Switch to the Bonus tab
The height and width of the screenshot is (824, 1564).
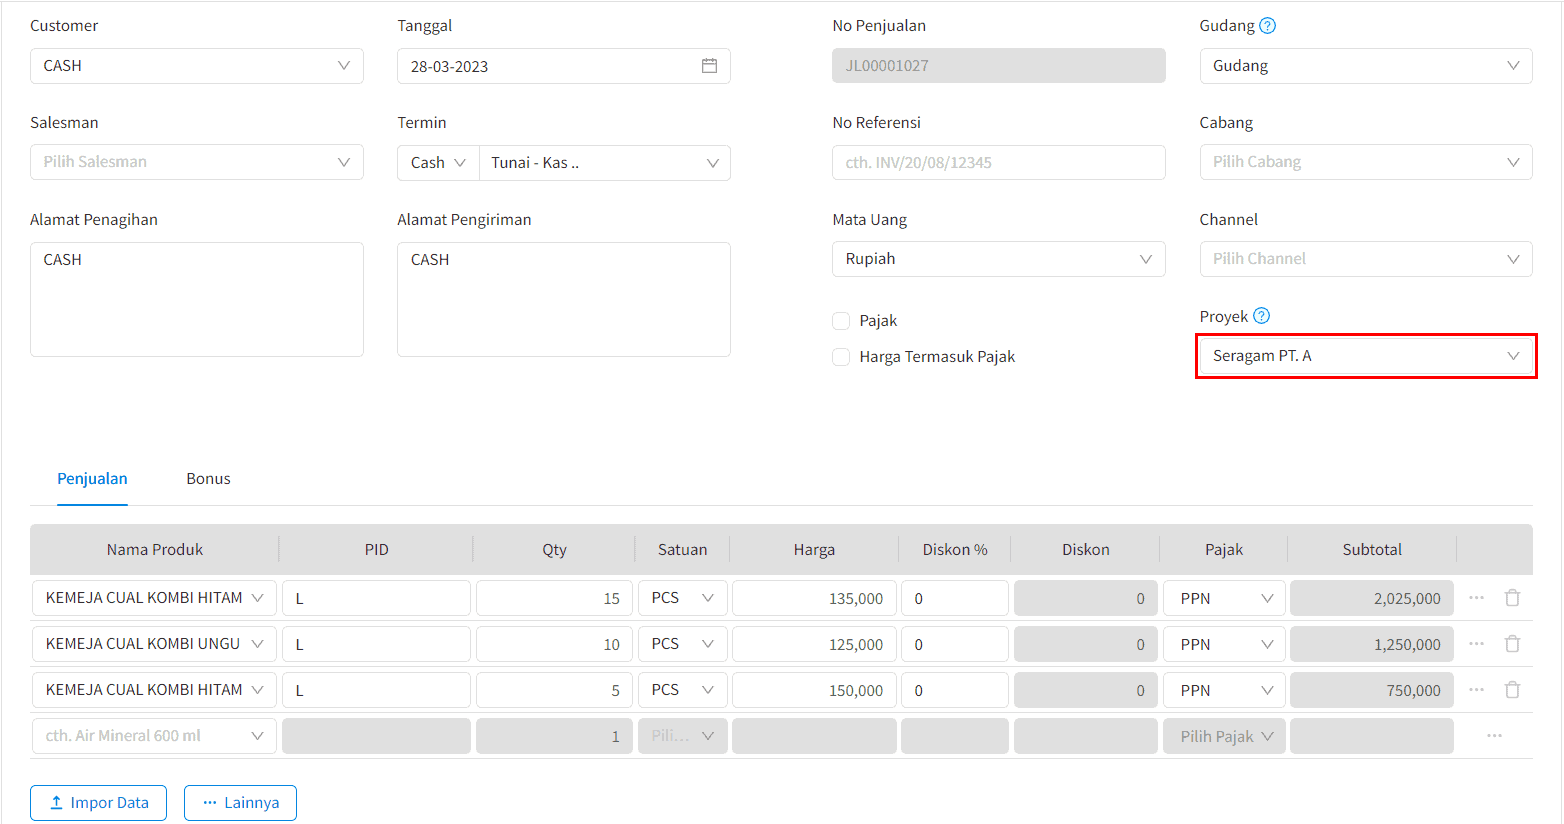coord(208,479)
